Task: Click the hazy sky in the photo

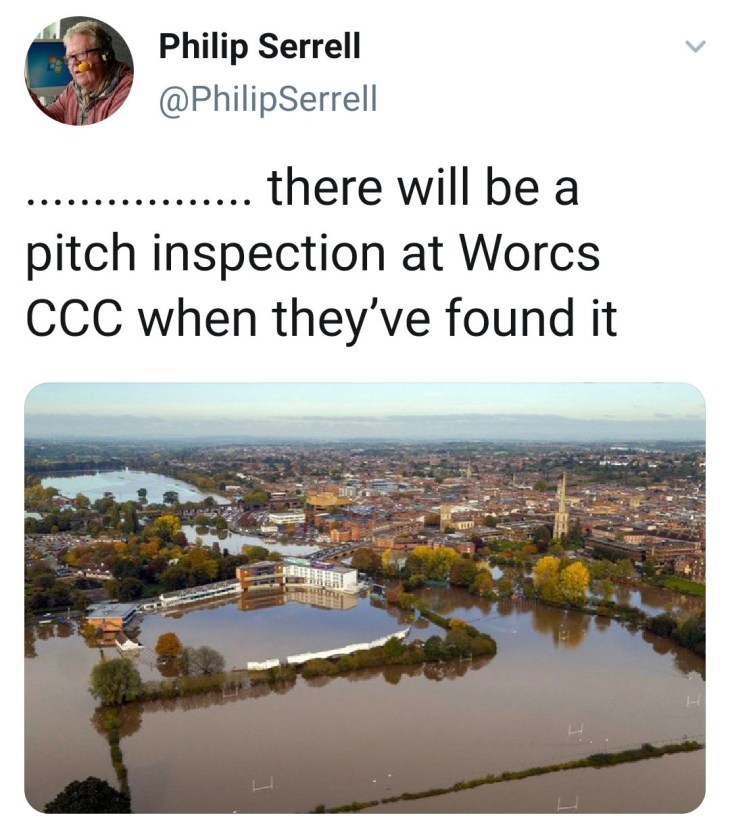Action: click(x=364, y=405)
